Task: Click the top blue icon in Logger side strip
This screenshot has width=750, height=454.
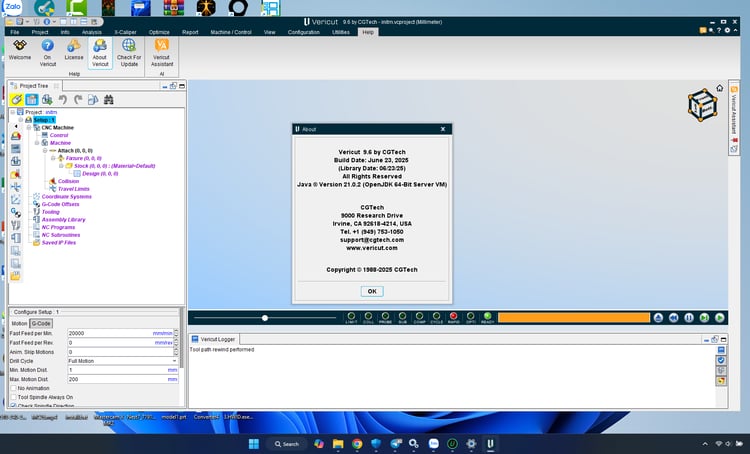Action: [x=721, y=350]
